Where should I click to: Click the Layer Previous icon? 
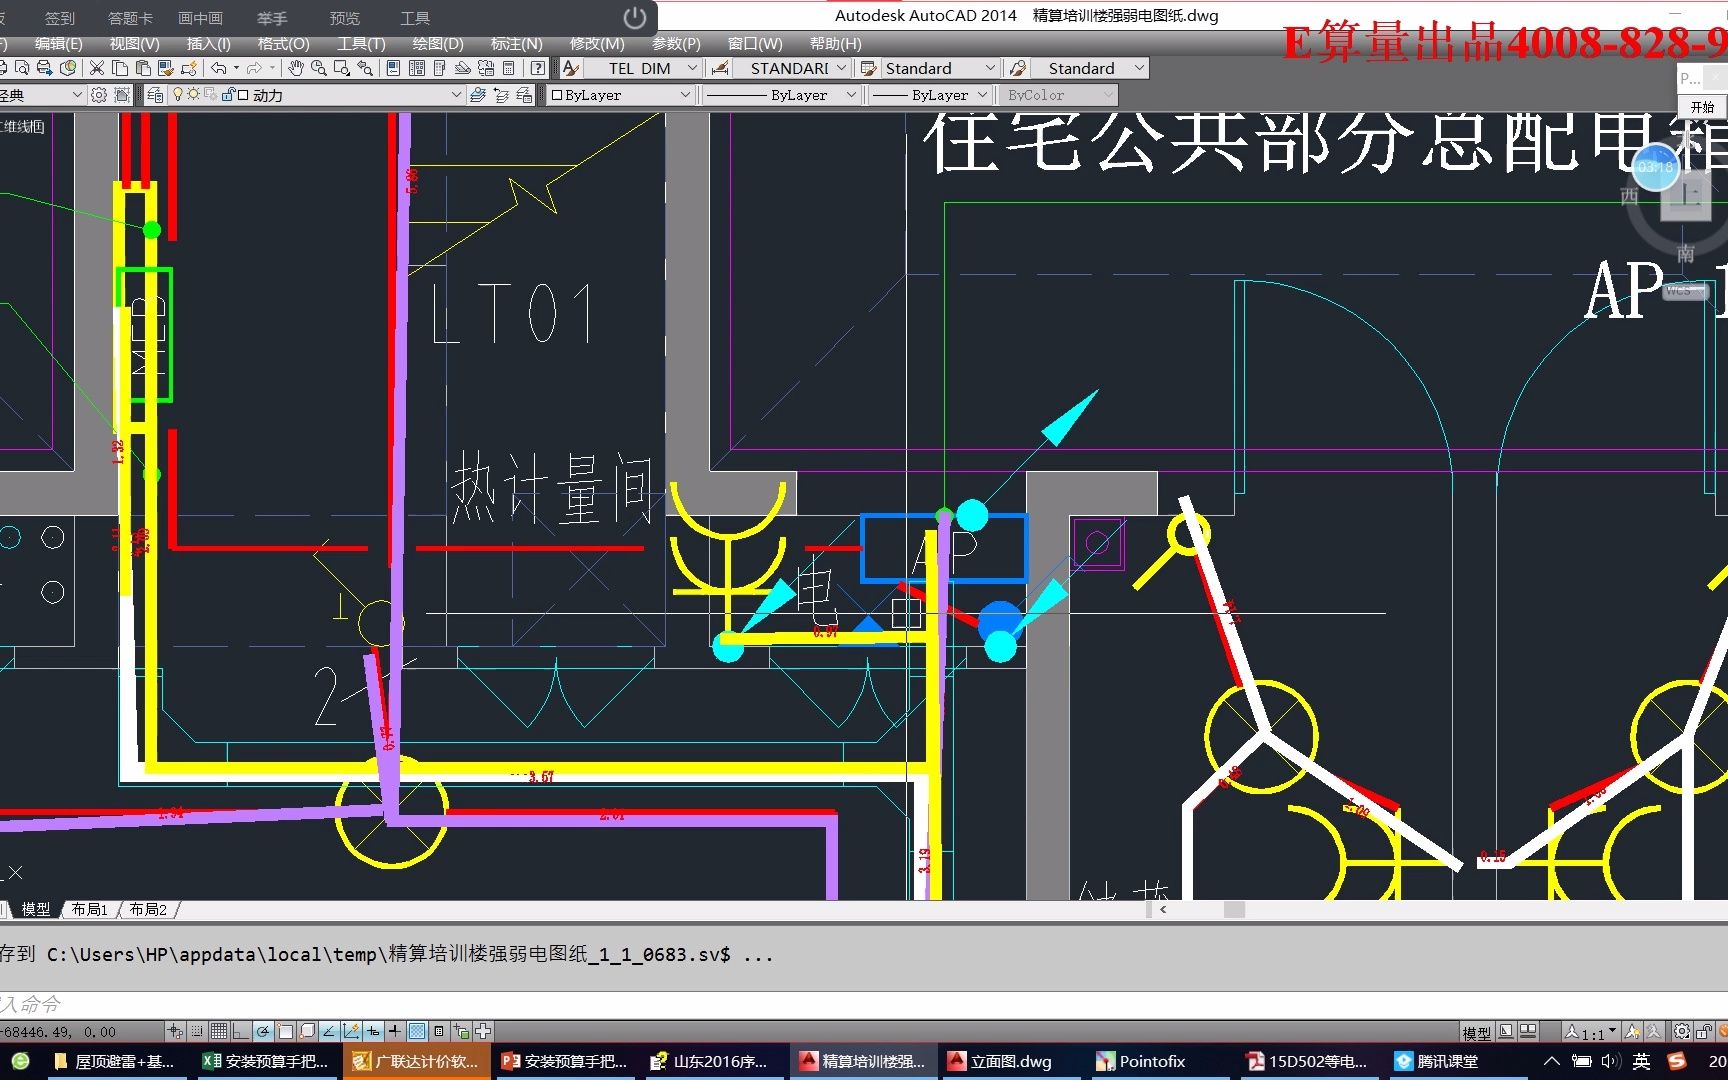tap(501, 95)
